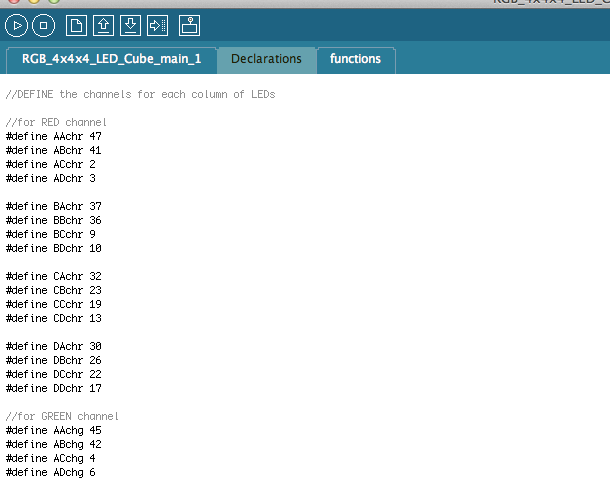The image size is (610, 479).
Task: Click the line '#define BDchr 10'
Action: click(54, 248)
